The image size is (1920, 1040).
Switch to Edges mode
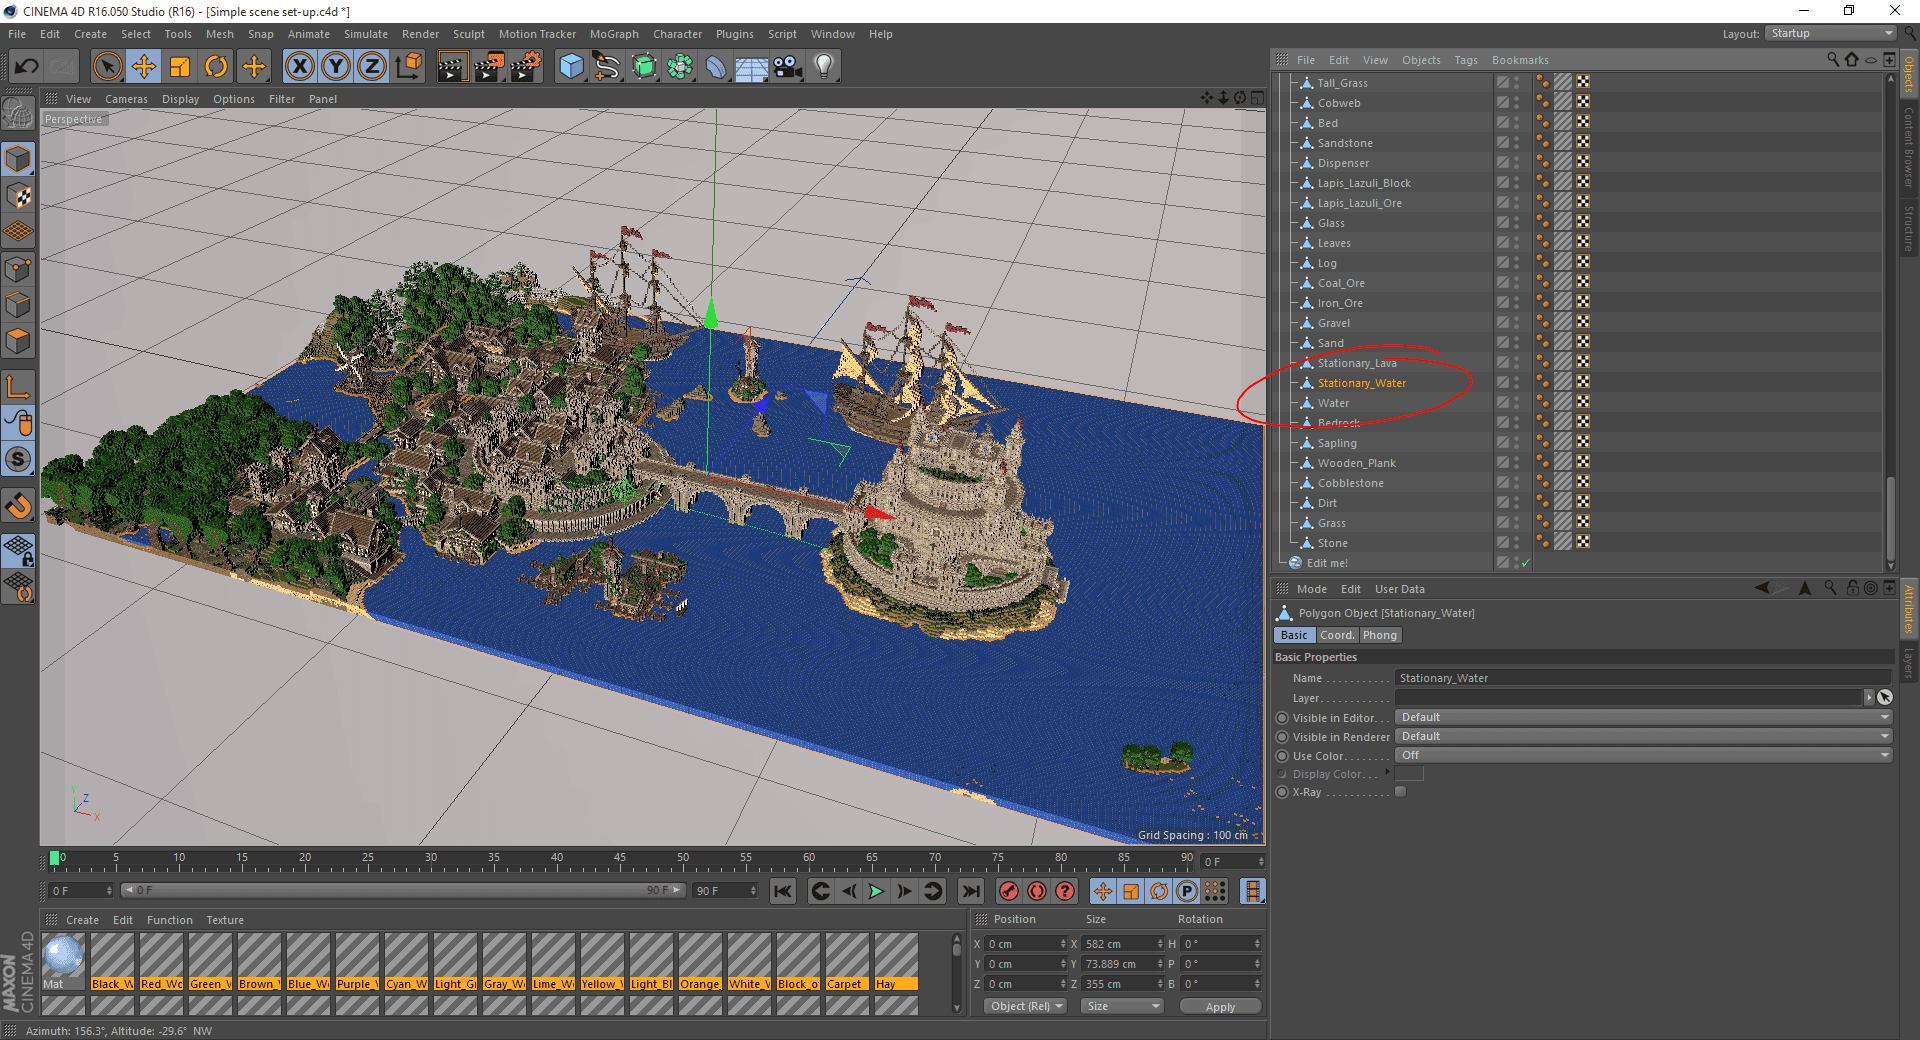point(18,305)
